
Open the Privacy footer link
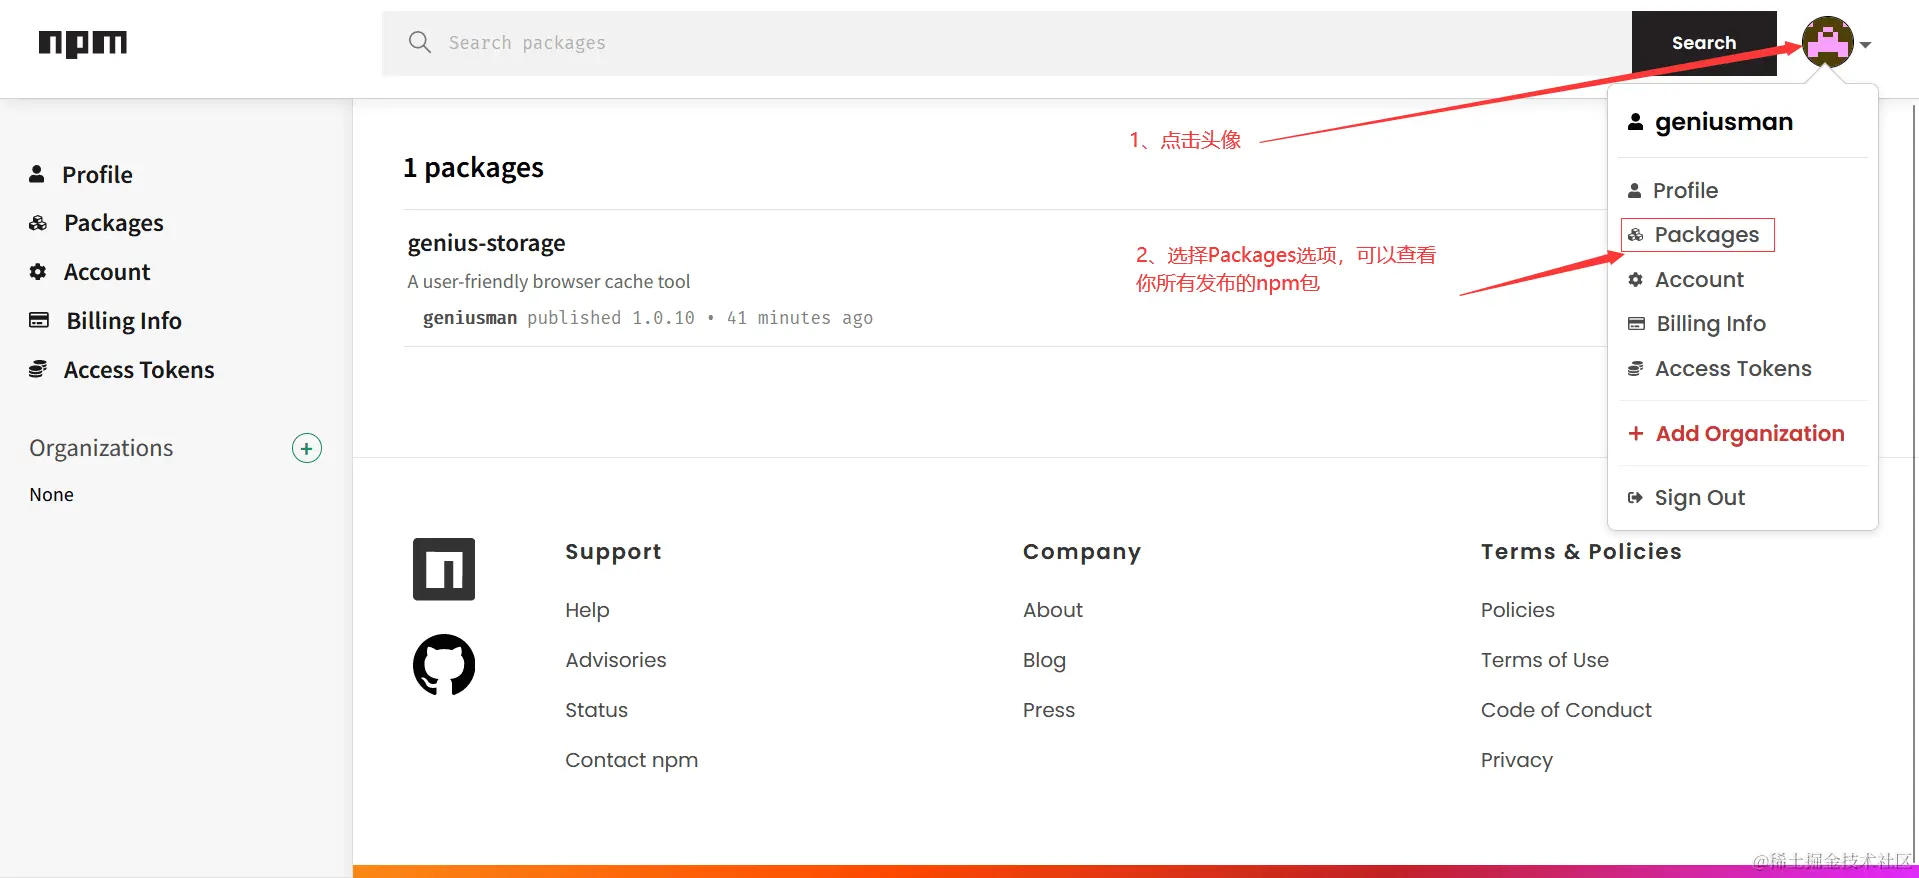pyautogui.click(x=1517, y=760)
